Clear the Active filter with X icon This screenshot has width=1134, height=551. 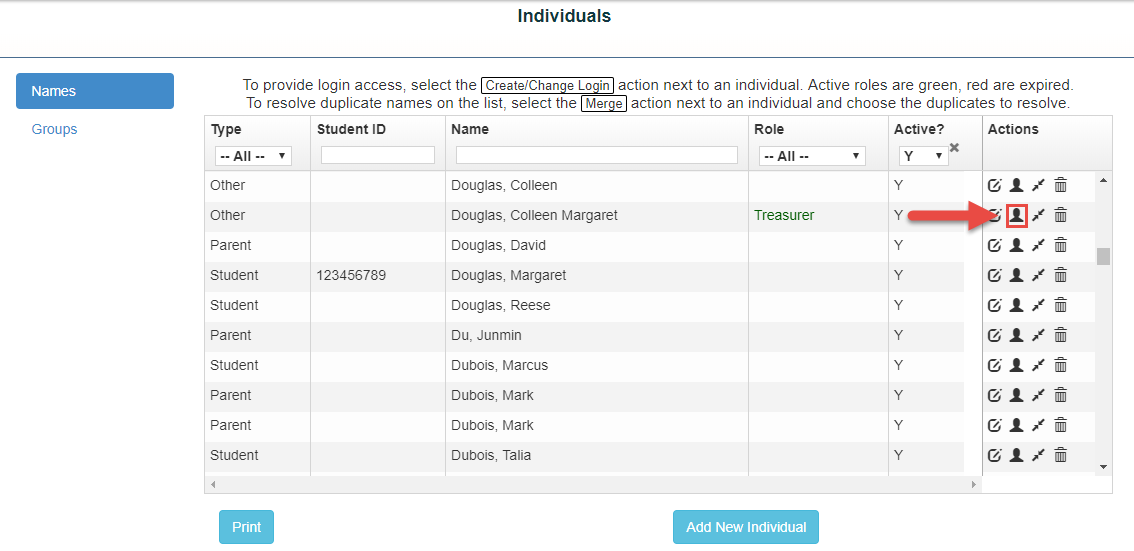954,148
